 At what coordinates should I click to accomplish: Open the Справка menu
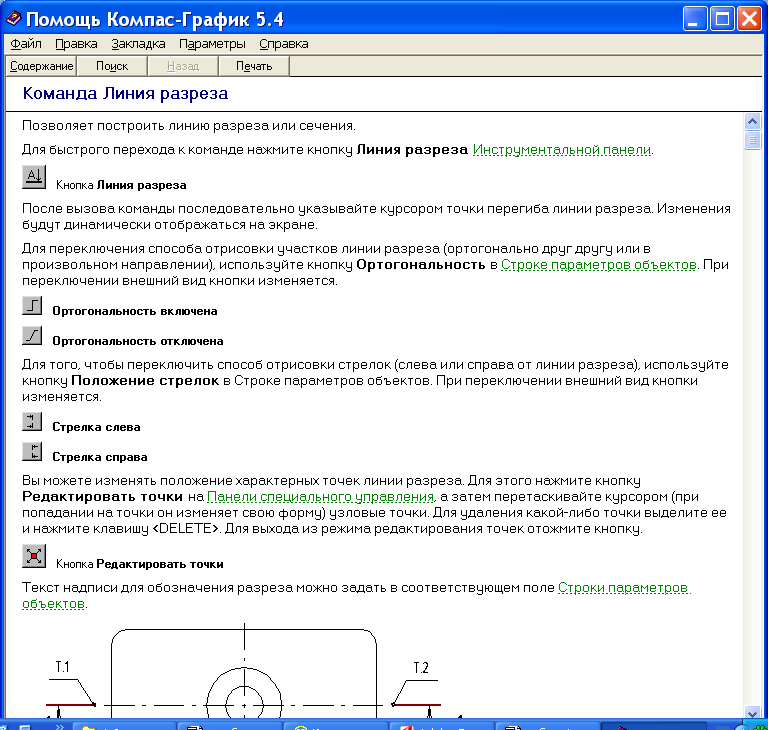[284, 44]
